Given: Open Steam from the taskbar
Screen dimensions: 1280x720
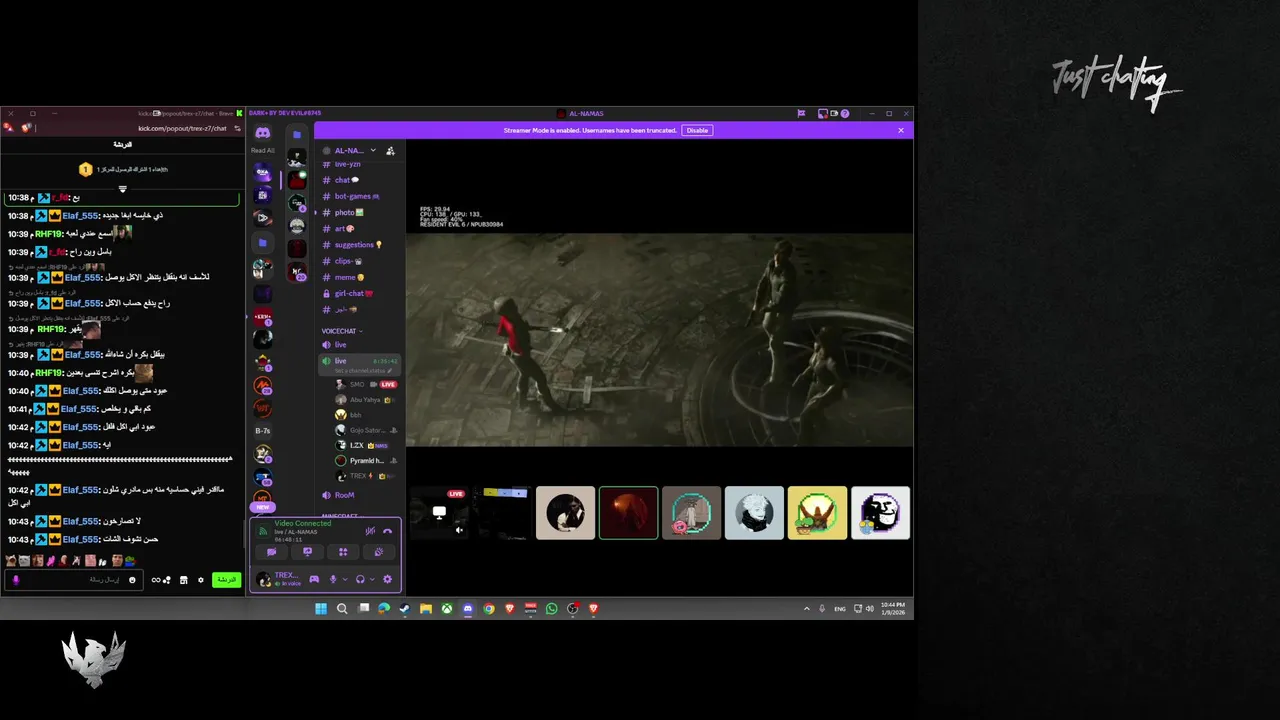Looking at the screenshot, I should pyautogui.click(x=405, y=608).
